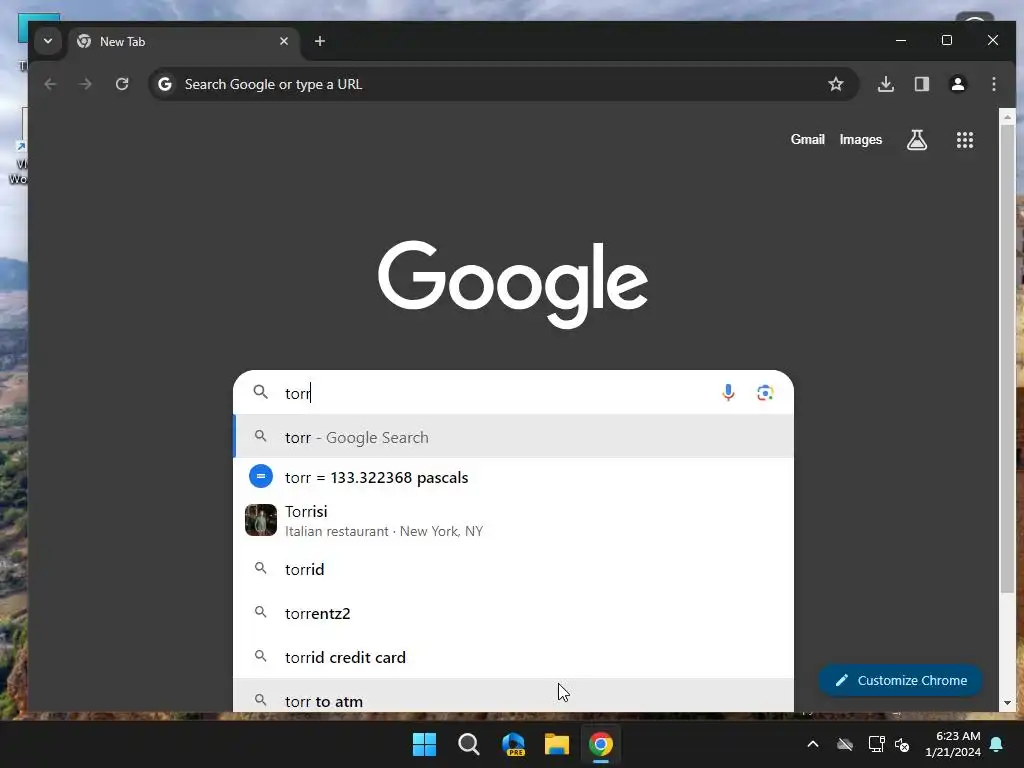This screenshot has height=768, width=1024.
Task: Select 'torr to atm' suggestion
Action: [513, 696]
